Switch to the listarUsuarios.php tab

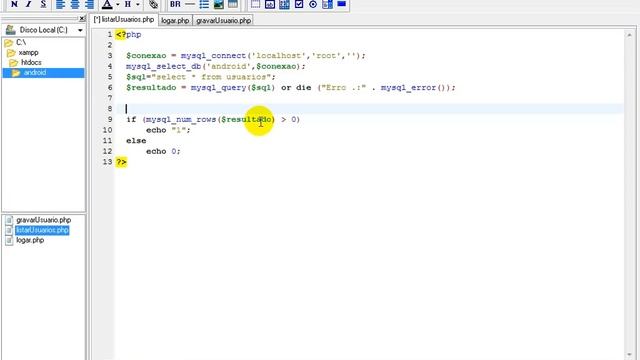click(124, 20)
